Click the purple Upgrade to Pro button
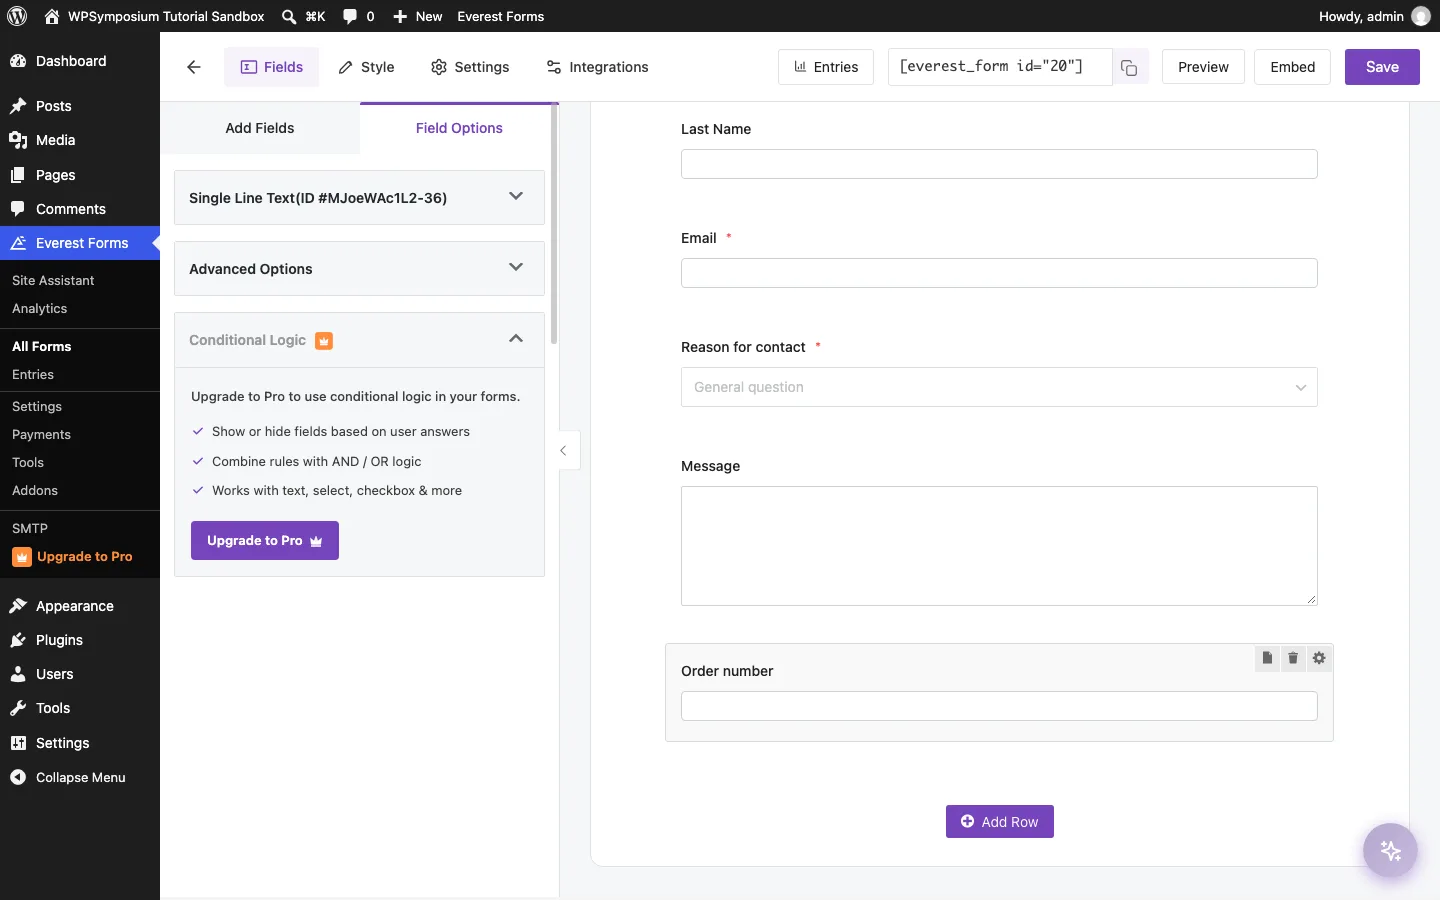The image size is (1440, 900). pos(265,541)
